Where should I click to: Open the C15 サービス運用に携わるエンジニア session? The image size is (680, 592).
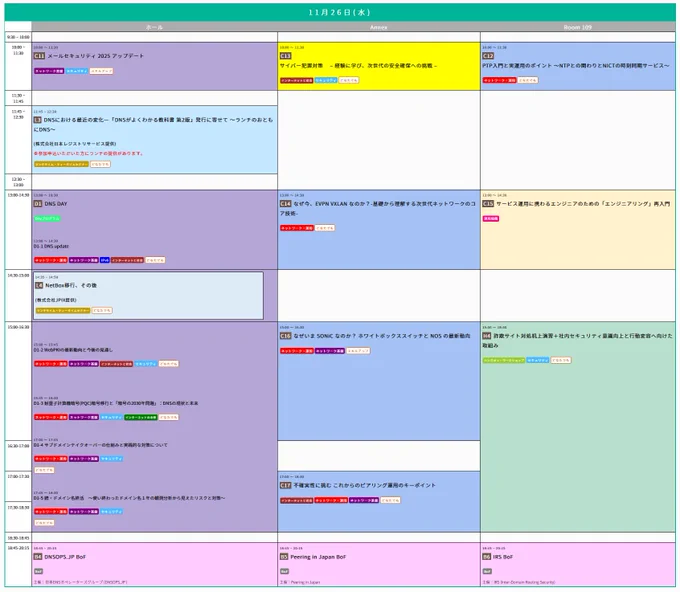583,204
